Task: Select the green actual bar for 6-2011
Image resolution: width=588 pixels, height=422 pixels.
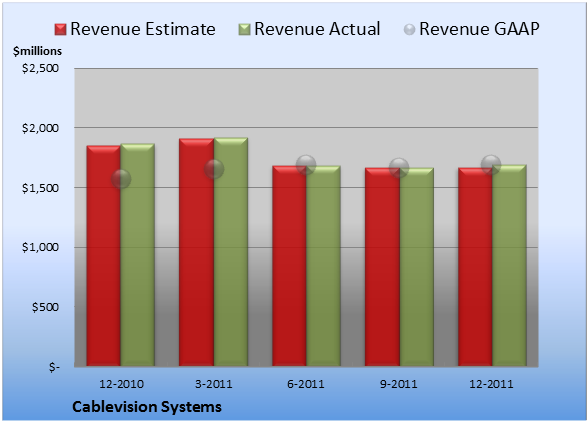Action: click(323, 266)
